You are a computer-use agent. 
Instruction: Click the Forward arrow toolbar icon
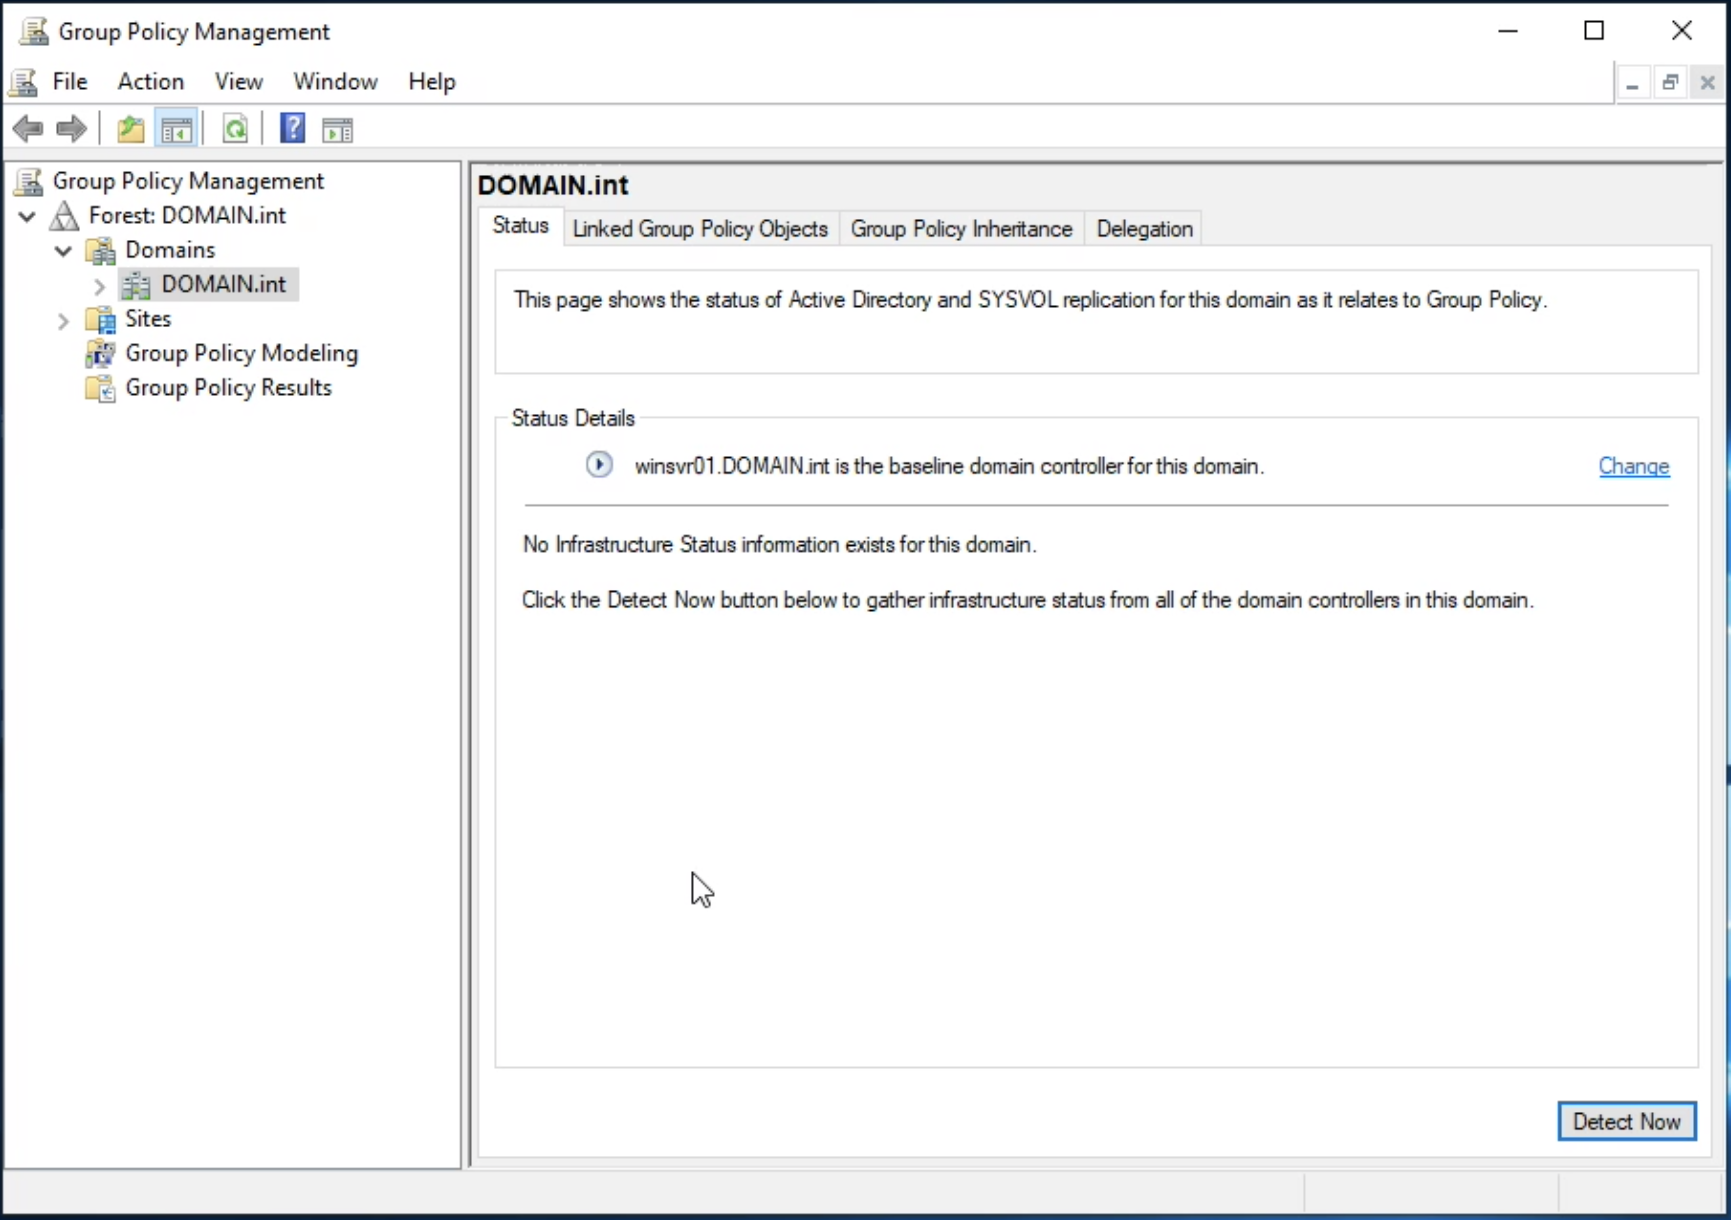(71, 129)
